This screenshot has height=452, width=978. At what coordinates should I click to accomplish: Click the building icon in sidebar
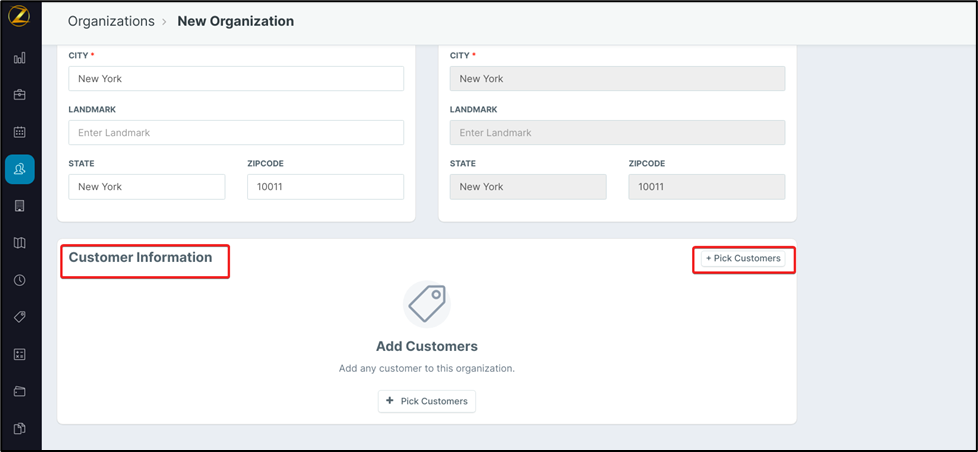pyautogui.click(x=19, y=206)
